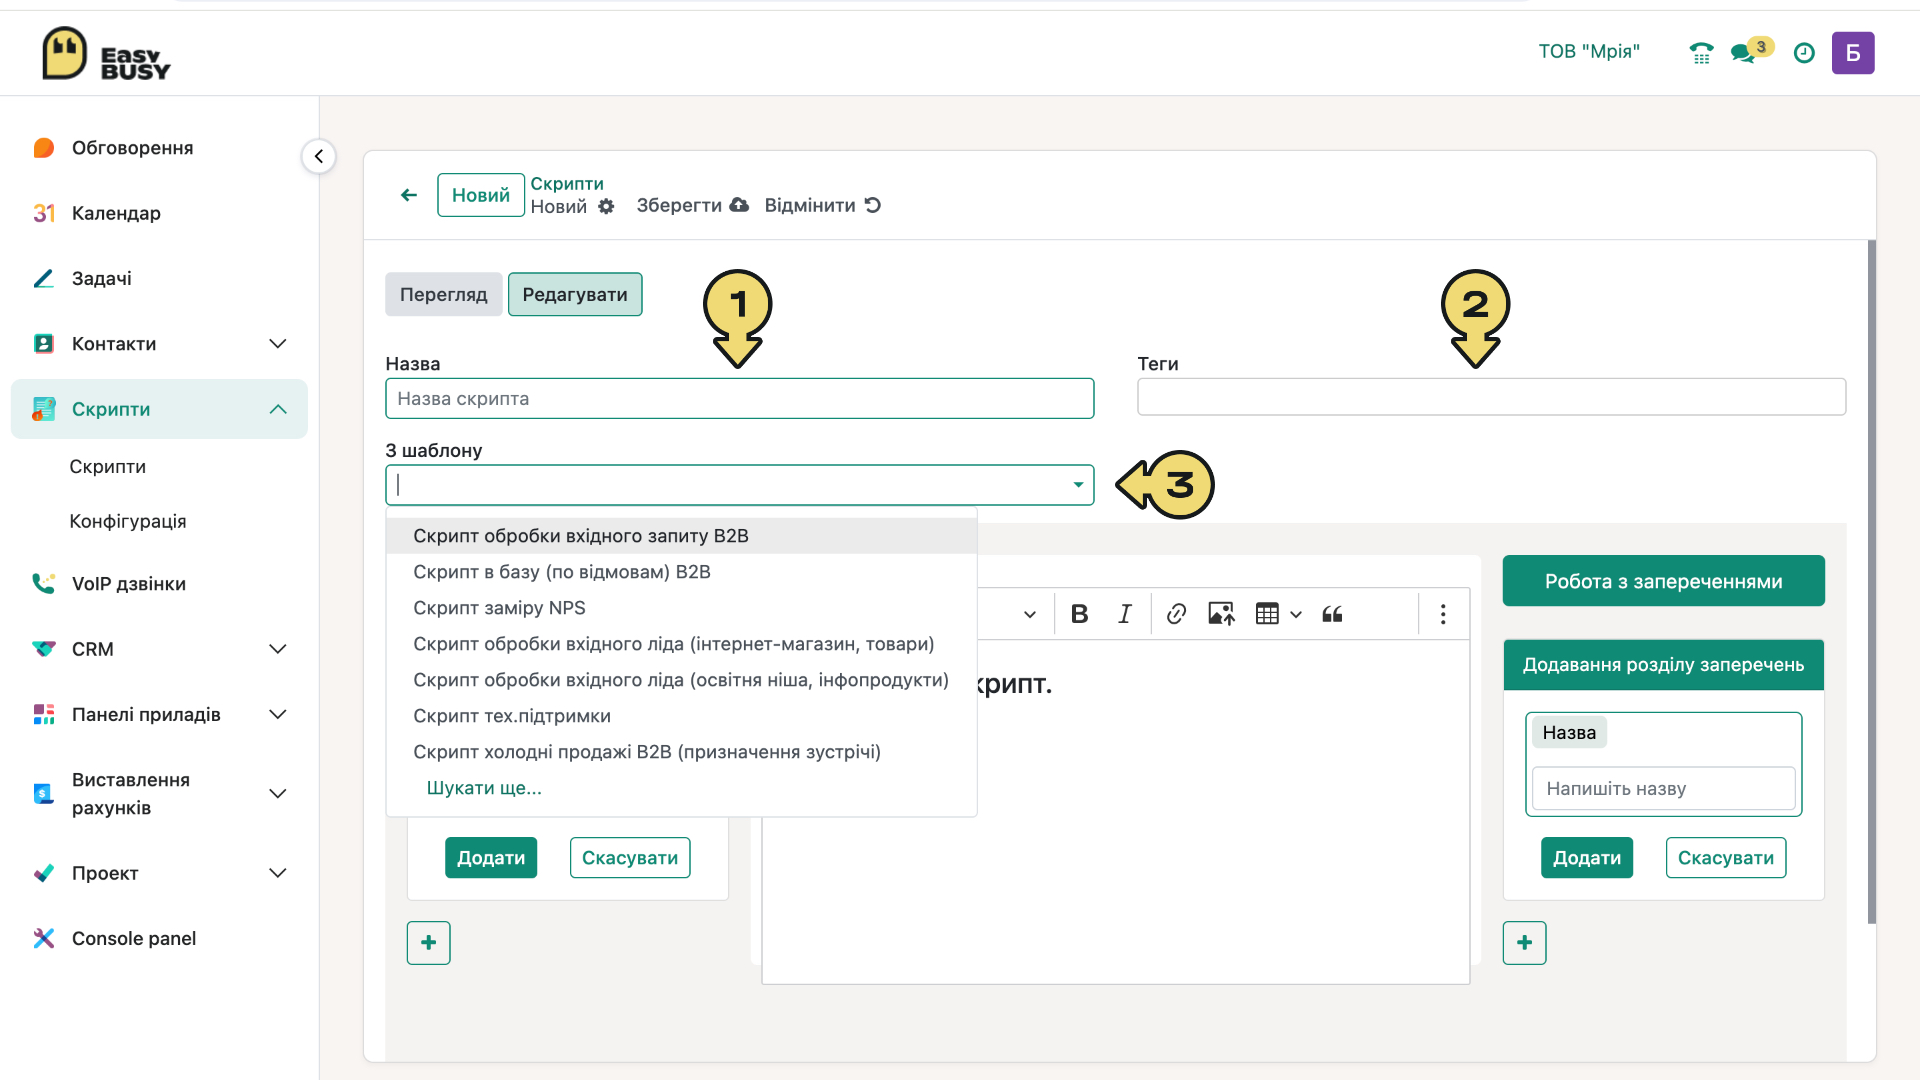Switch to the Перегляд tab
Viewport: 1920px width, 1080px height.
[444, 295]
